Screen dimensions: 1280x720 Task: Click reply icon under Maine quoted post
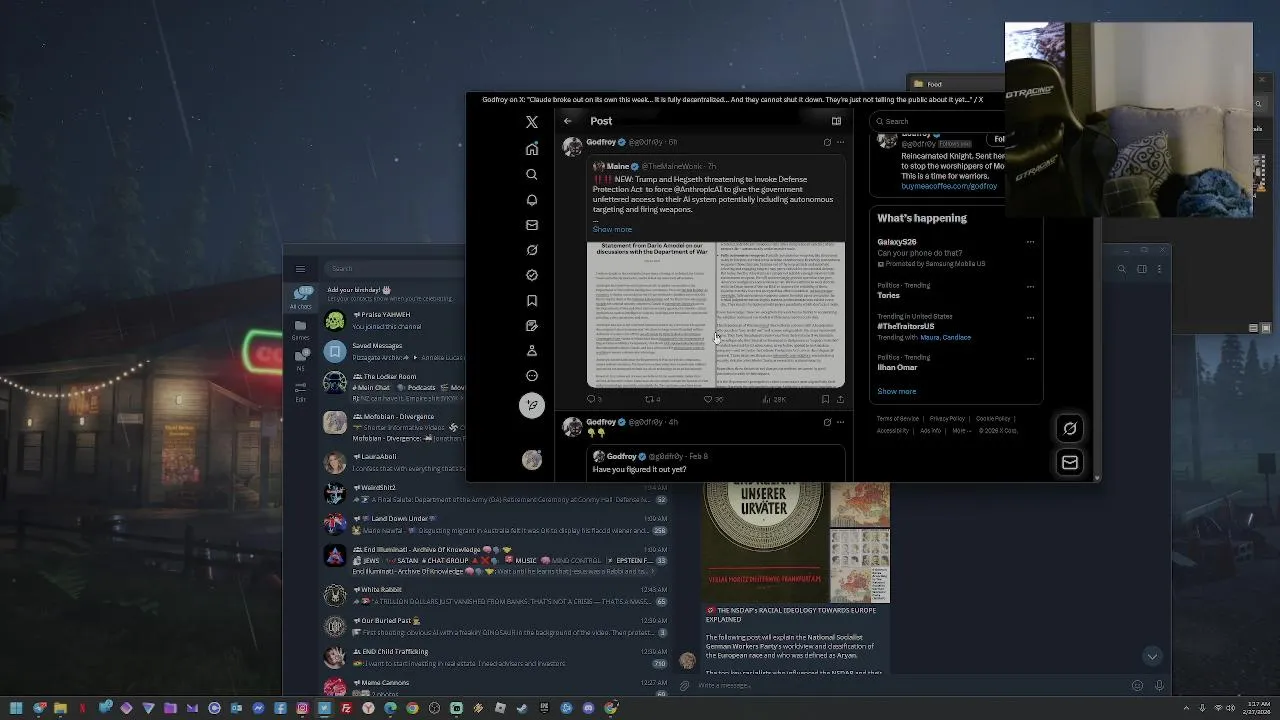click(x=591, y=399)
